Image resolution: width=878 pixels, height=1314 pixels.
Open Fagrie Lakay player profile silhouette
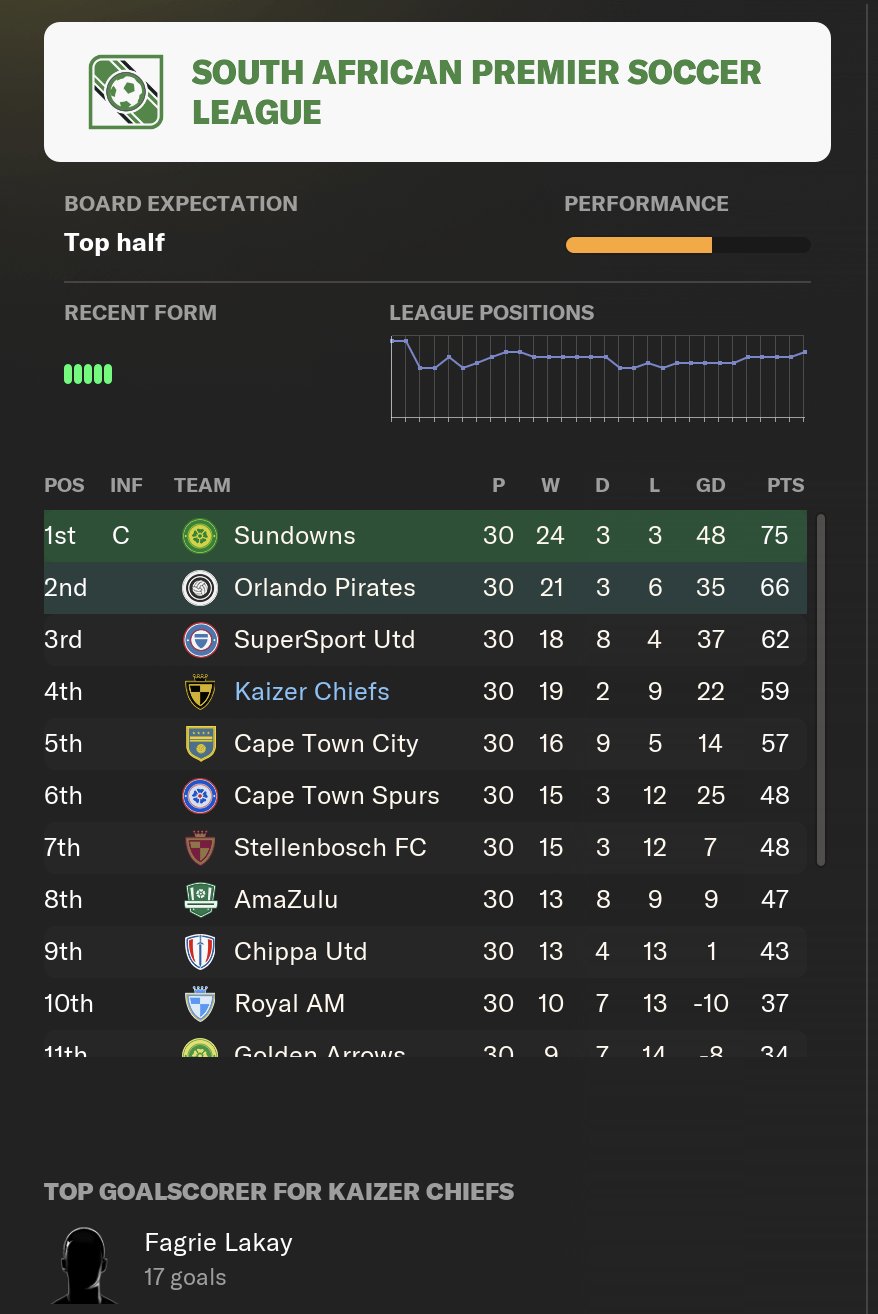pyautogui.click(x=84, y=1265)
